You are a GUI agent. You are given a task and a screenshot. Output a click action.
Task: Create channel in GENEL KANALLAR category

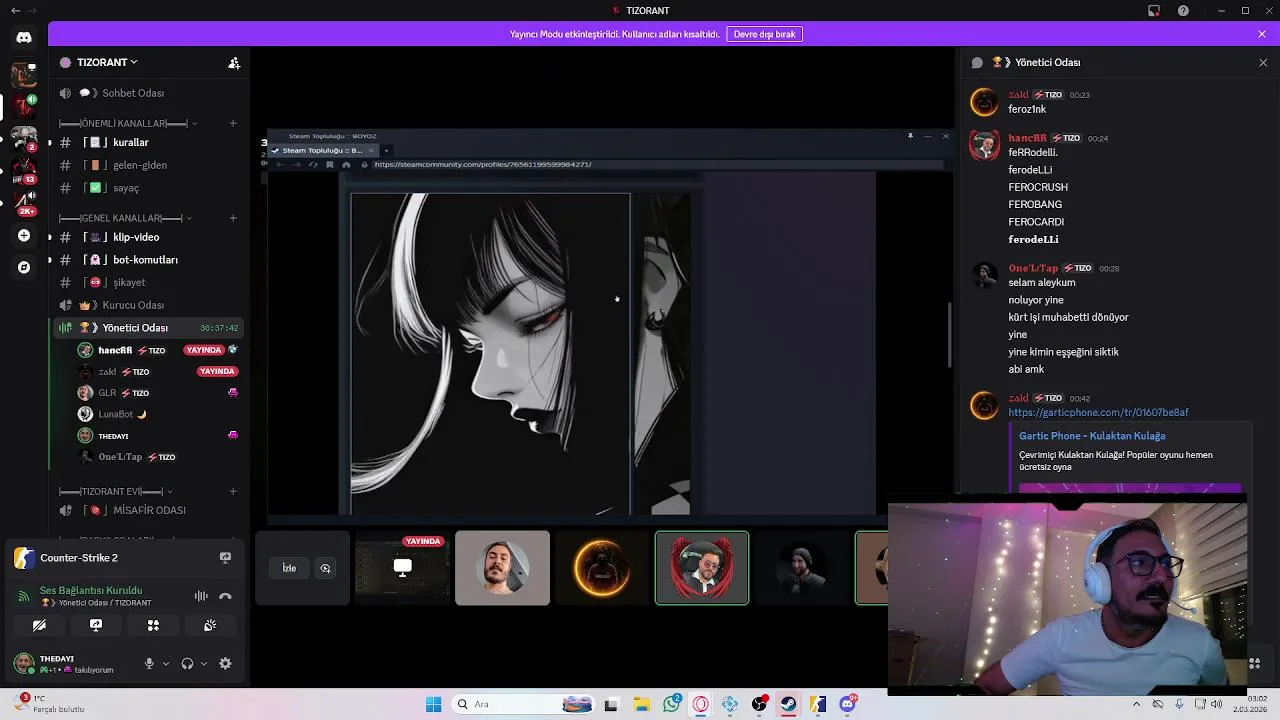[233, 218]
